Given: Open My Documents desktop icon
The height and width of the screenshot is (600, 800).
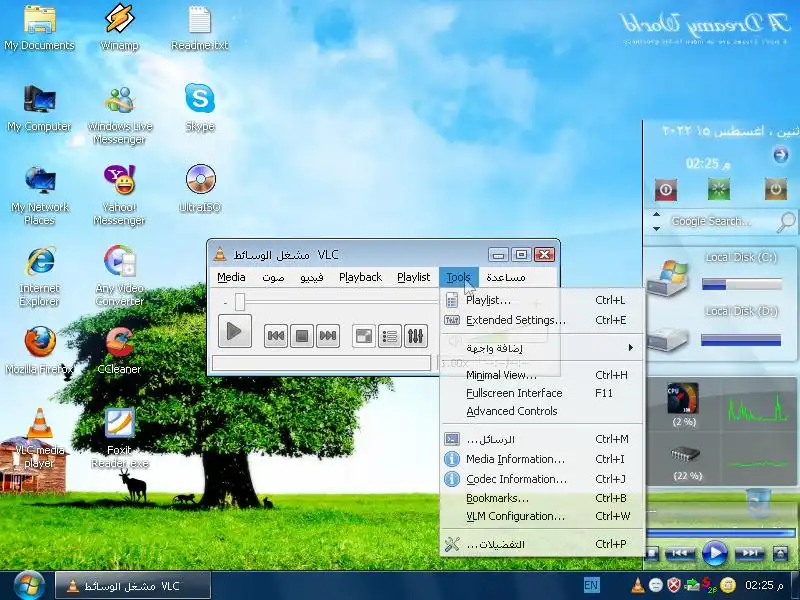Looking at the screenshot, I should (x=39, y=29).
